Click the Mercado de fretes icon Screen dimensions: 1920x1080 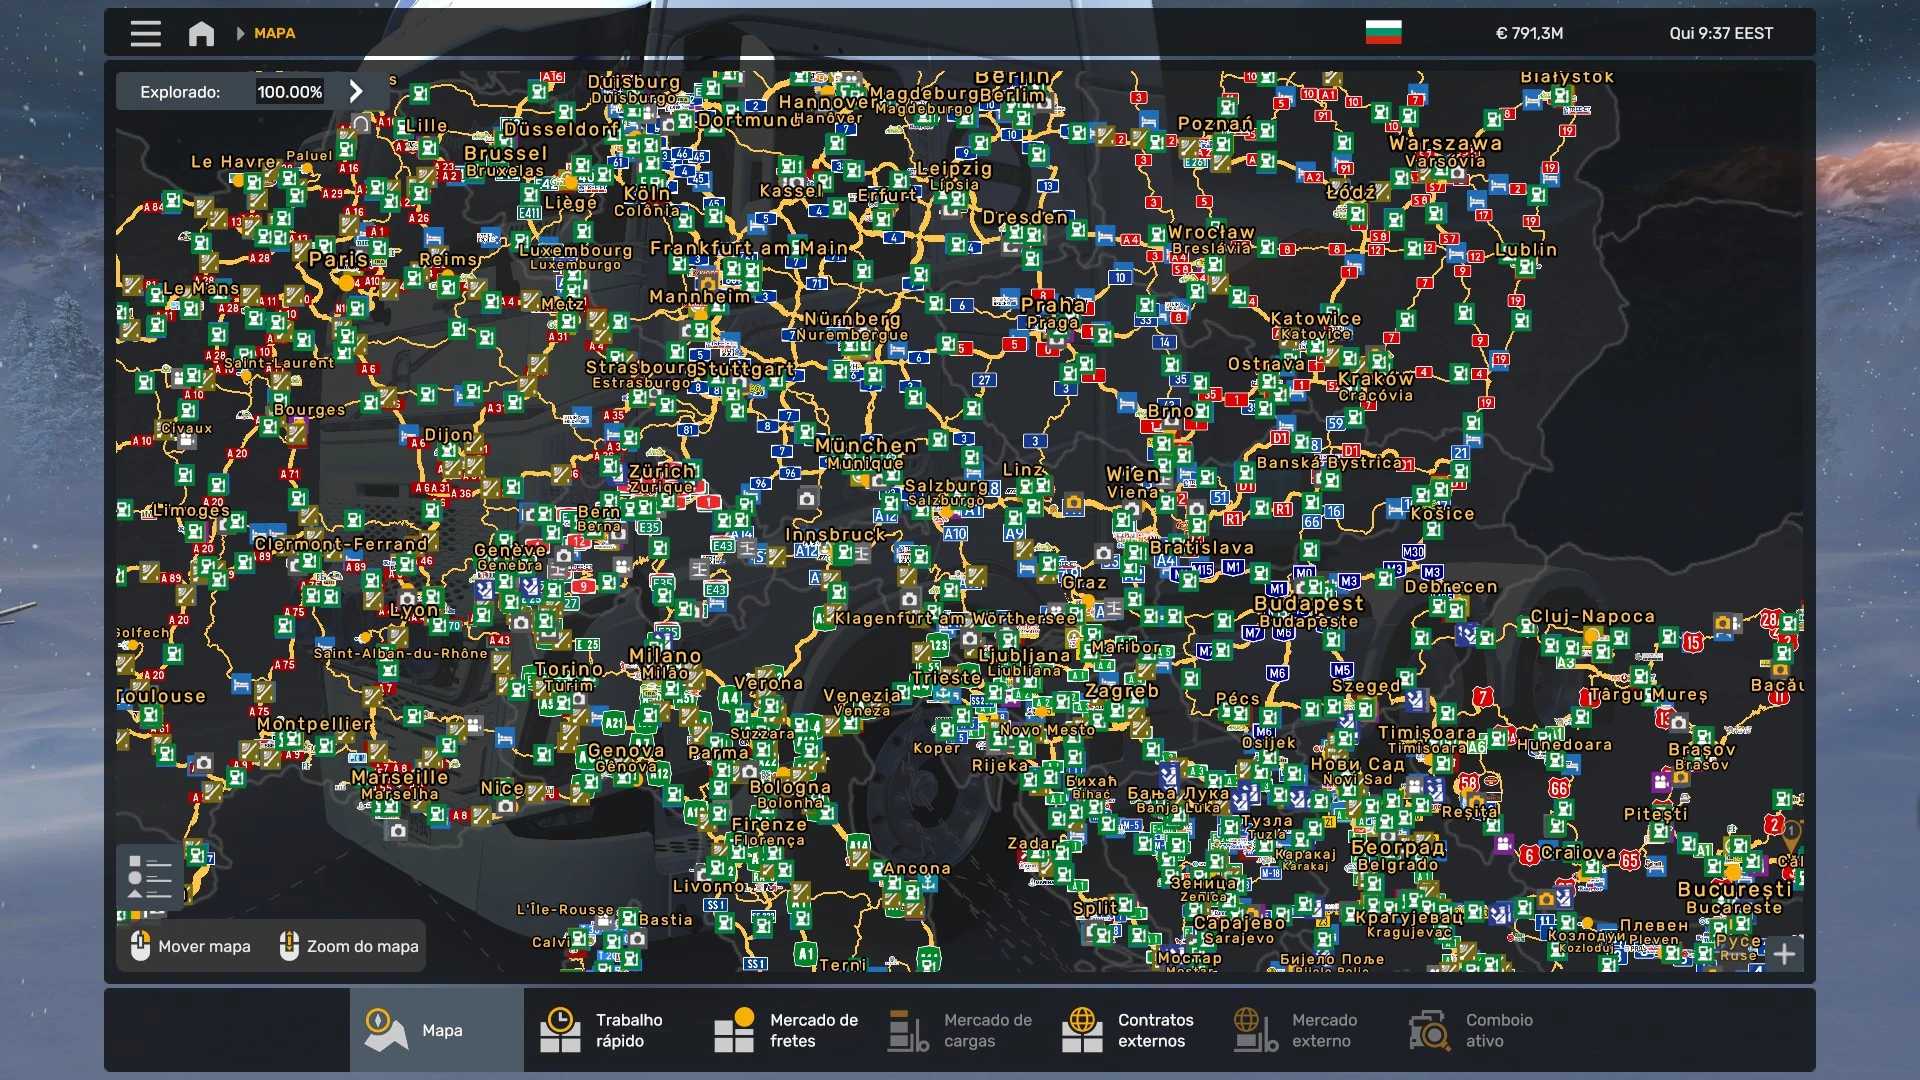734,1030
